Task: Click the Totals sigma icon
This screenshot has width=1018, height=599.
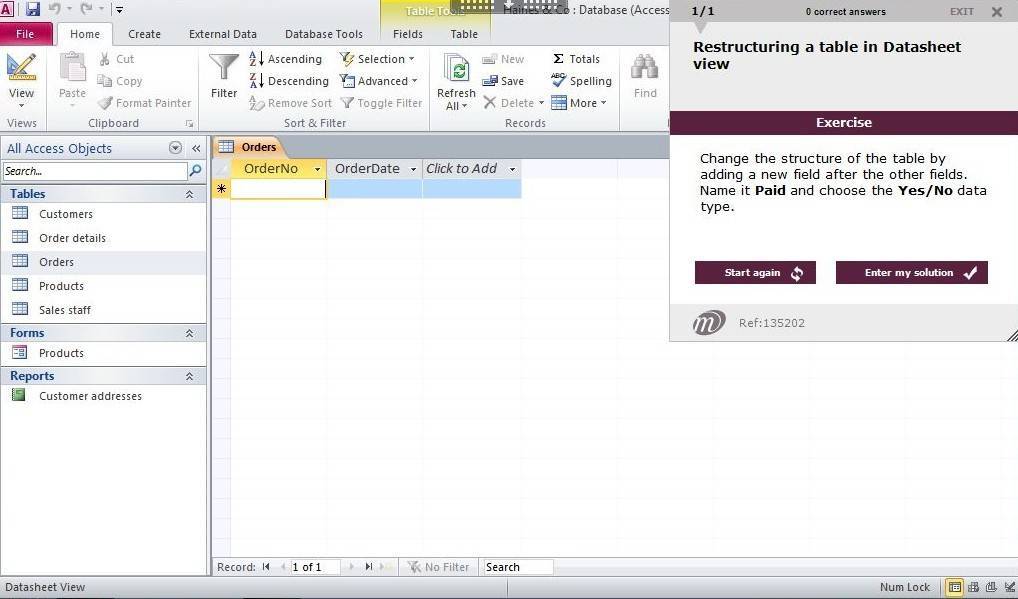Action: 558,59
